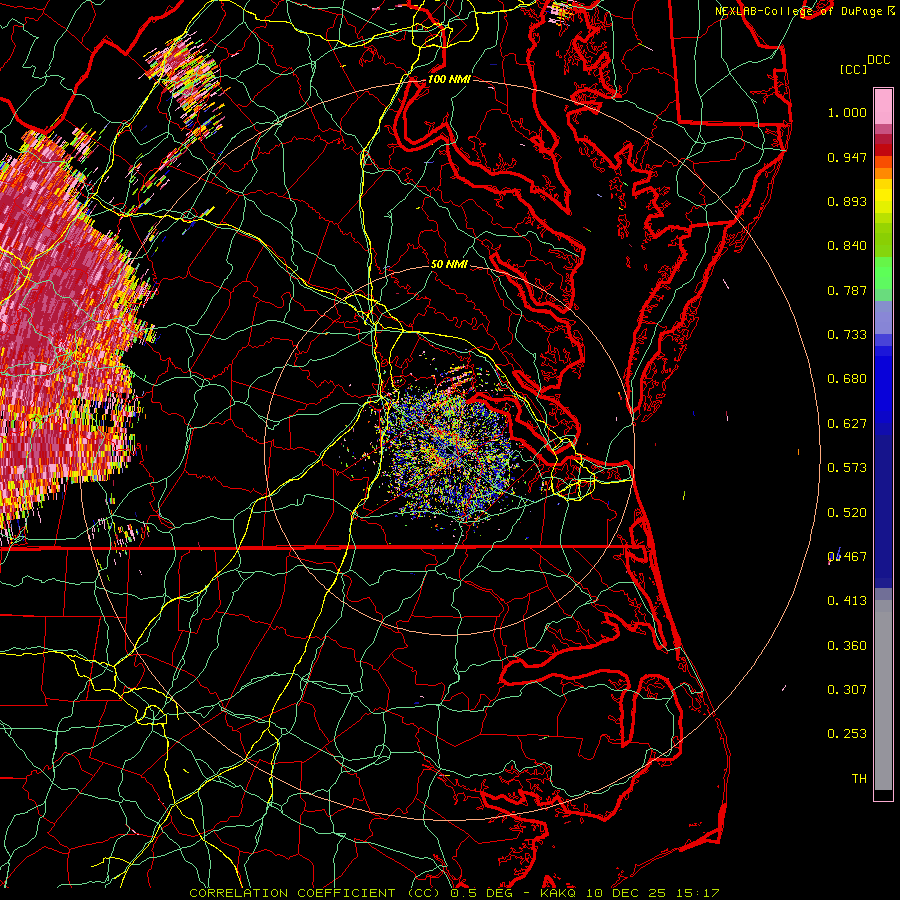Image resolution: width=900 pixels, height=900 pixels.
Task: Click the 0.520 value on the scale
Action: [847, 513]
